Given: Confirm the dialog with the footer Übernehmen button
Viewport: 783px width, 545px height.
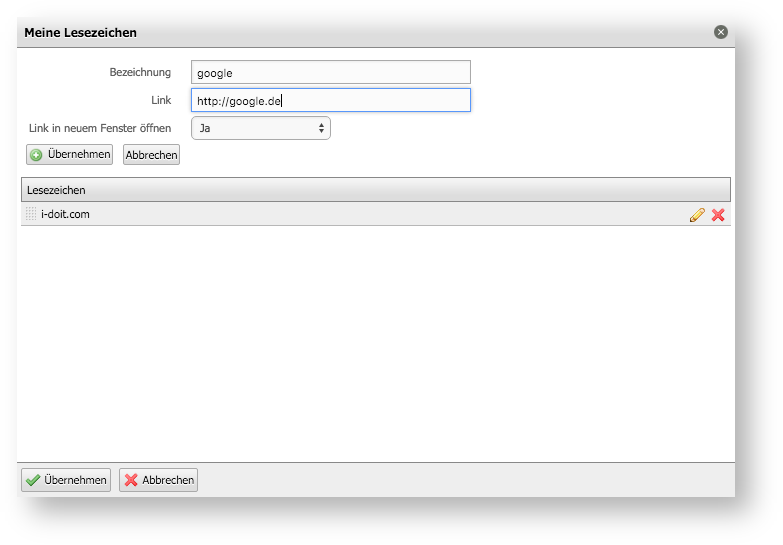Looking at the screenshot, I should coord(66,480).
